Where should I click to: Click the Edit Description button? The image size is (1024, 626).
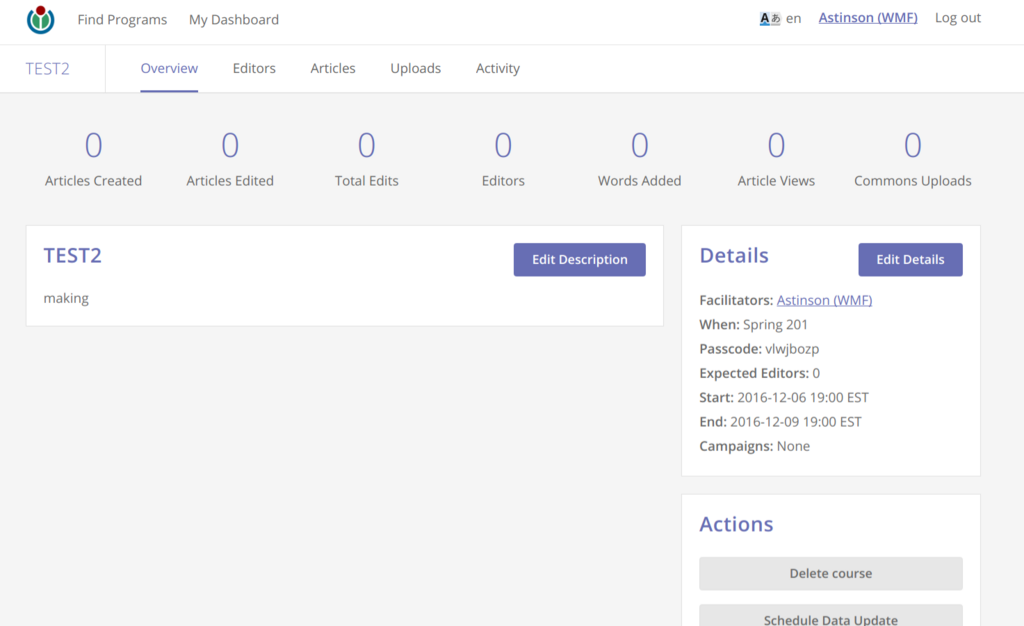click(579, 260)
